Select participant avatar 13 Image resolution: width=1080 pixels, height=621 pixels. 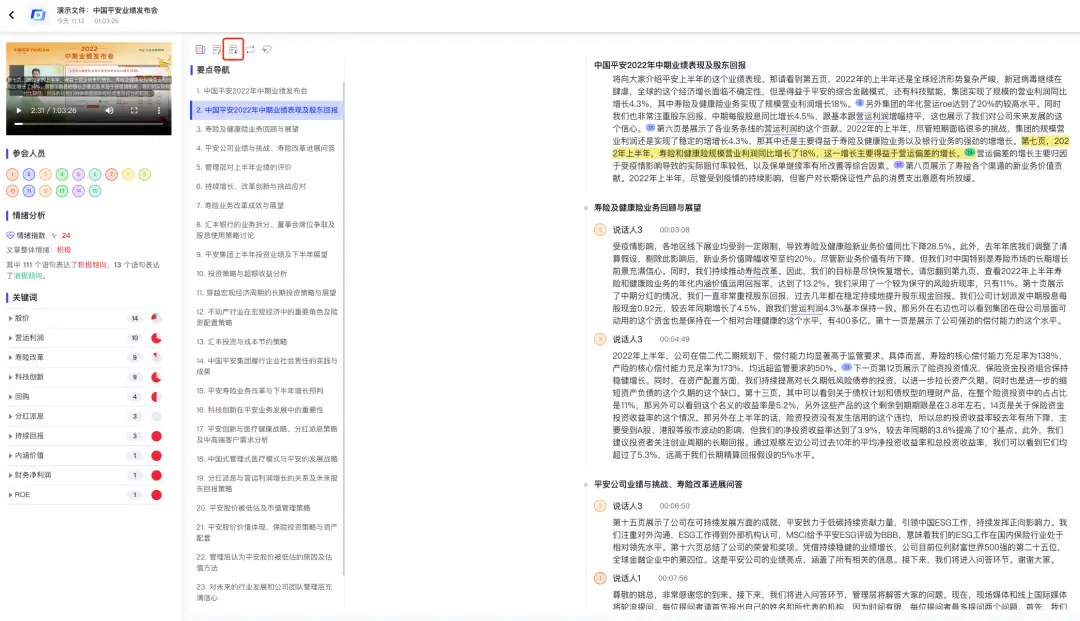point(62,191)
